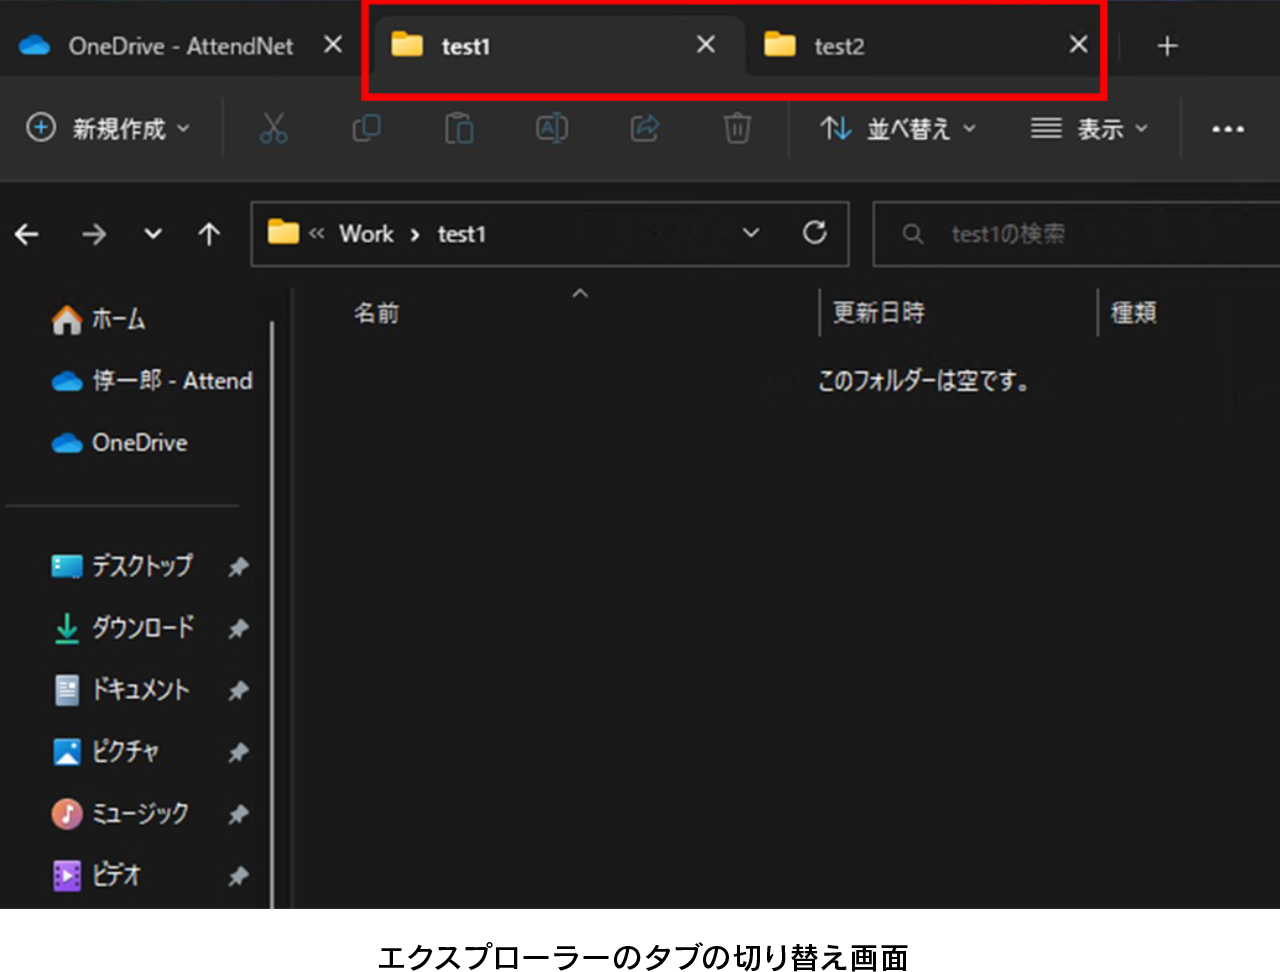The height and width of the screenshot is (972, 1280).
Task: Click the Rename icon in toolbar
Action: tap(552, 128)
